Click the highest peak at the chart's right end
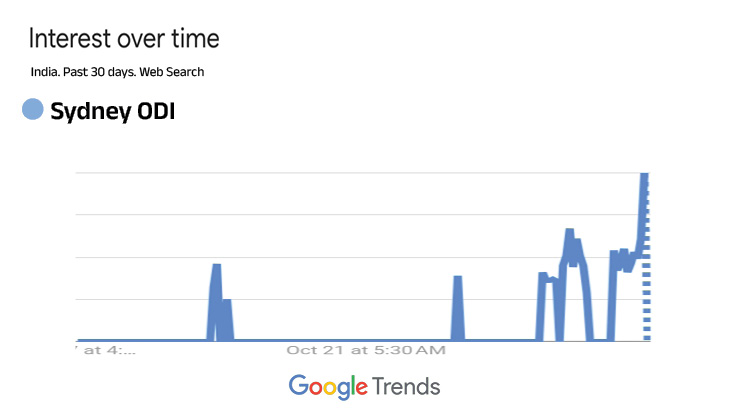The height and width of the screenshot is (418, 730). coord(644,176)
